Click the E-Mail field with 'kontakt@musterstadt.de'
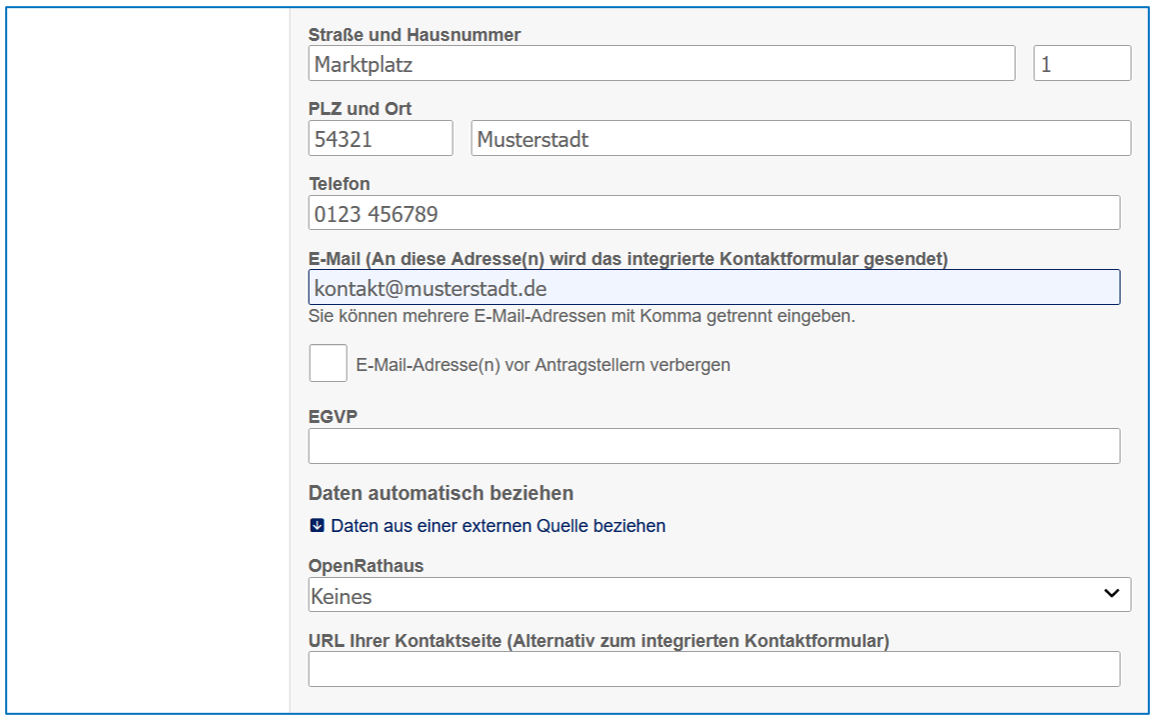Image resolution: width=1155 pixels, height=722 pixels. click(x=713, y=287)
